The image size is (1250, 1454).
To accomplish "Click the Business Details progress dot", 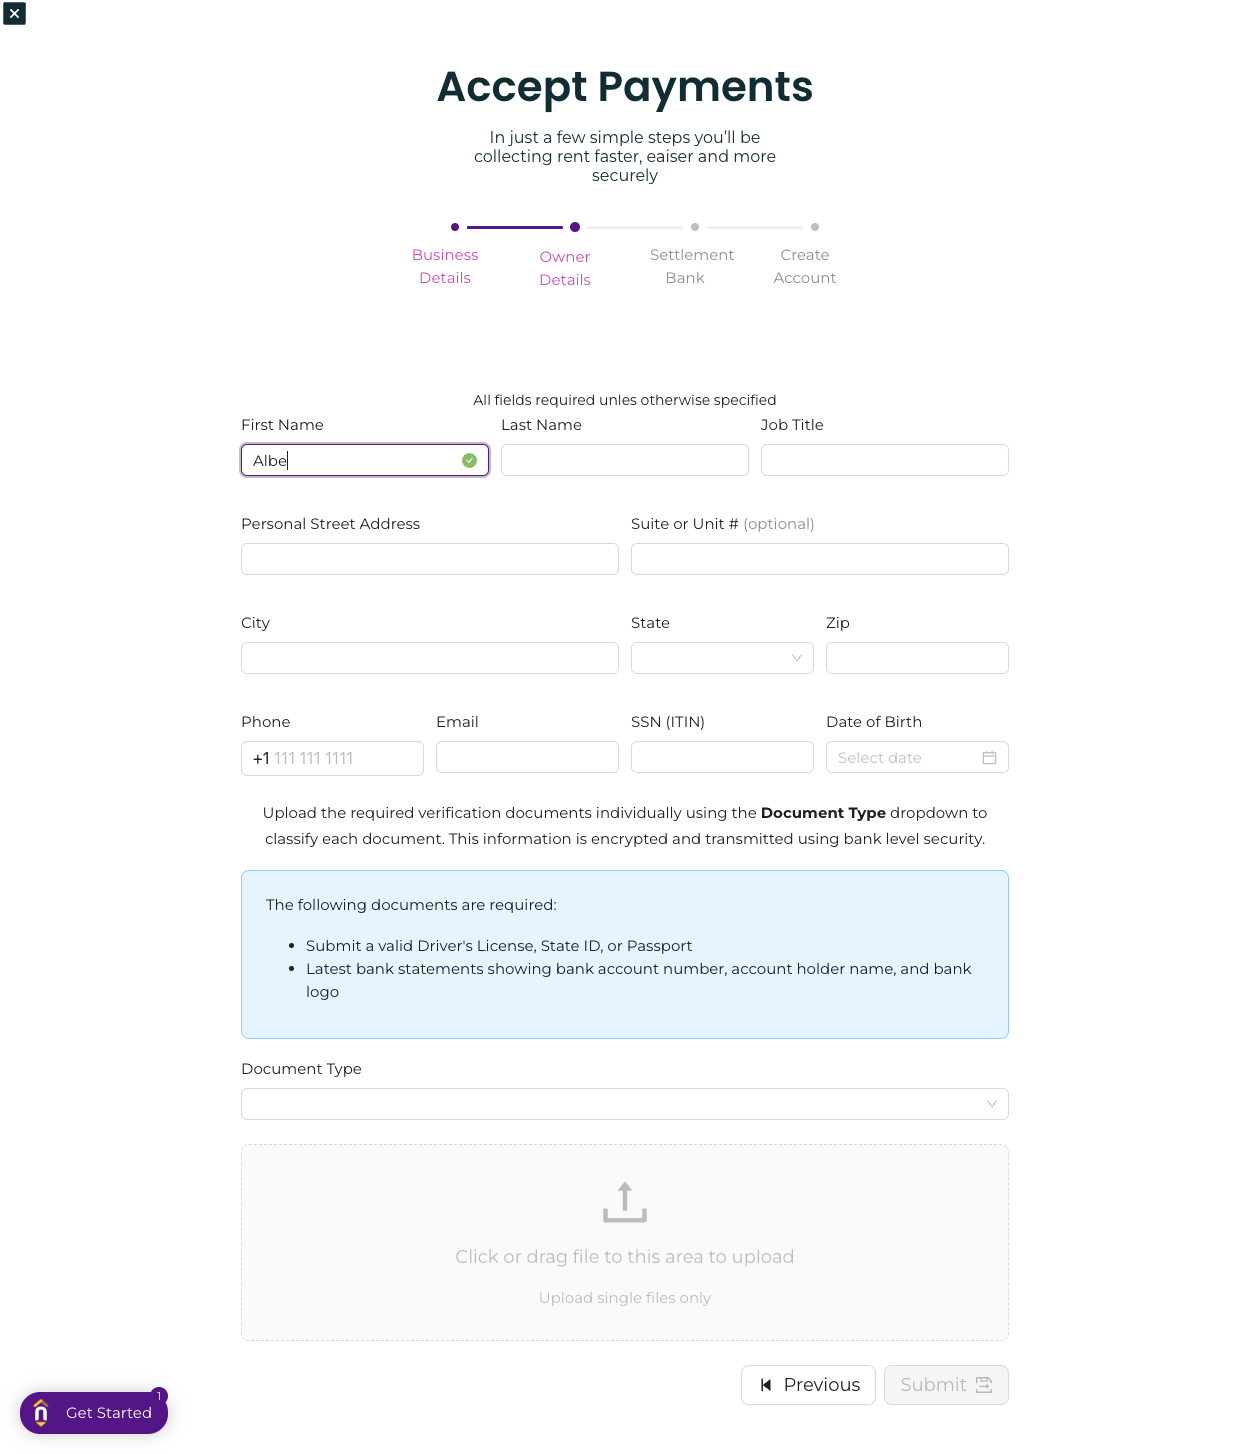I will (455, 227).
